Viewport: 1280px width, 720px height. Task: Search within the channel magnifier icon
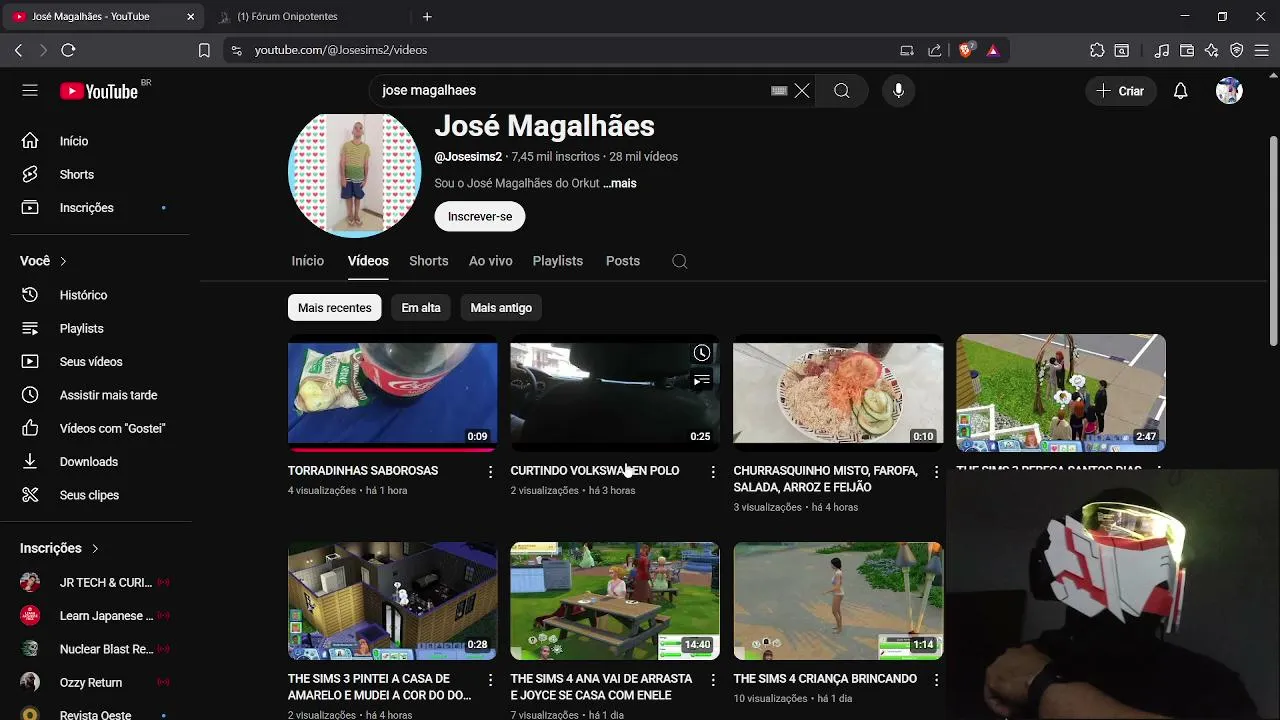coord(680,261)
